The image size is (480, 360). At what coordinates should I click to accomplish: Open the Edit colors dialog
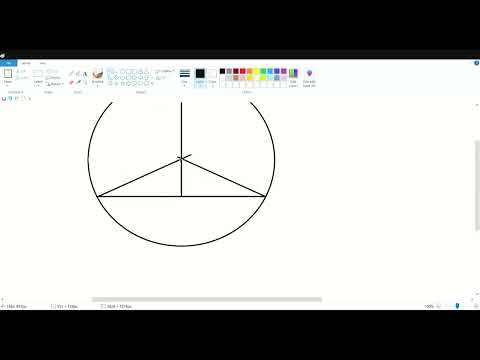(293, 78)
